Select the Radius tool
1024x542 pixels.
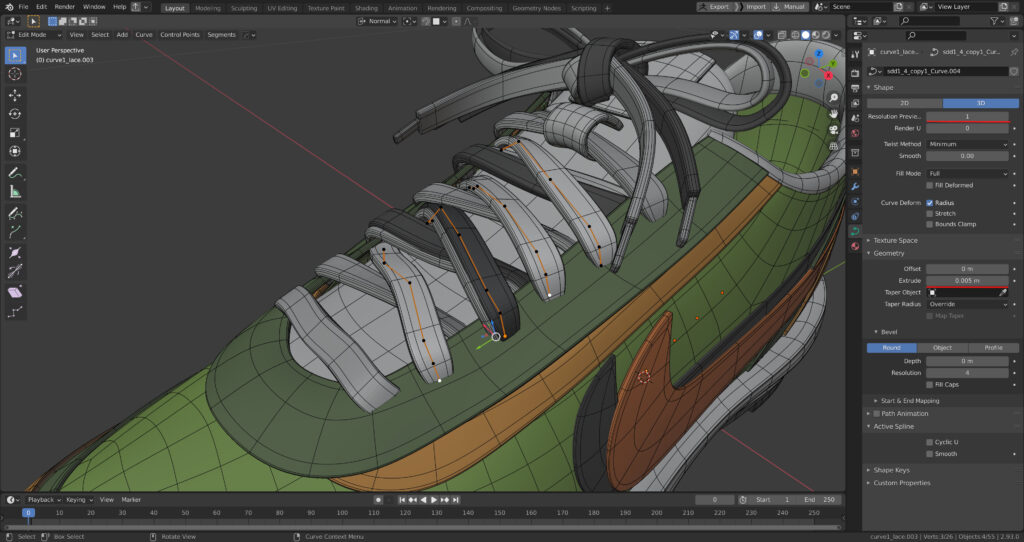(x=15, y=253)
